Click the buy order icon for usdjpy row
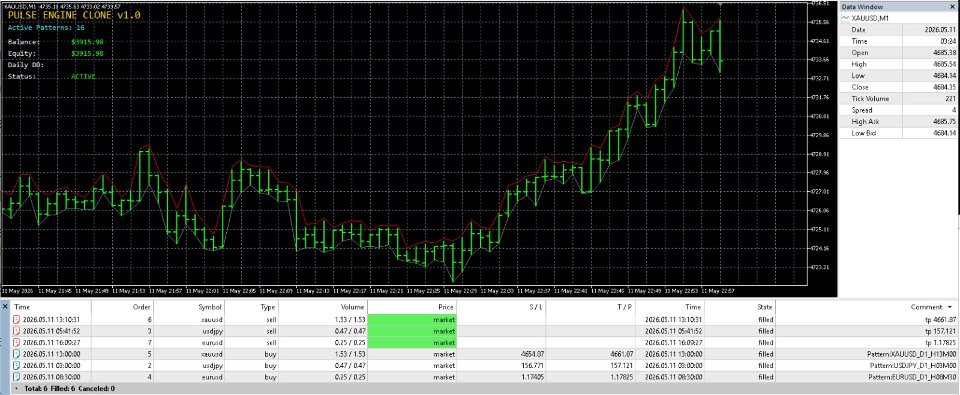 click(17, 365)
